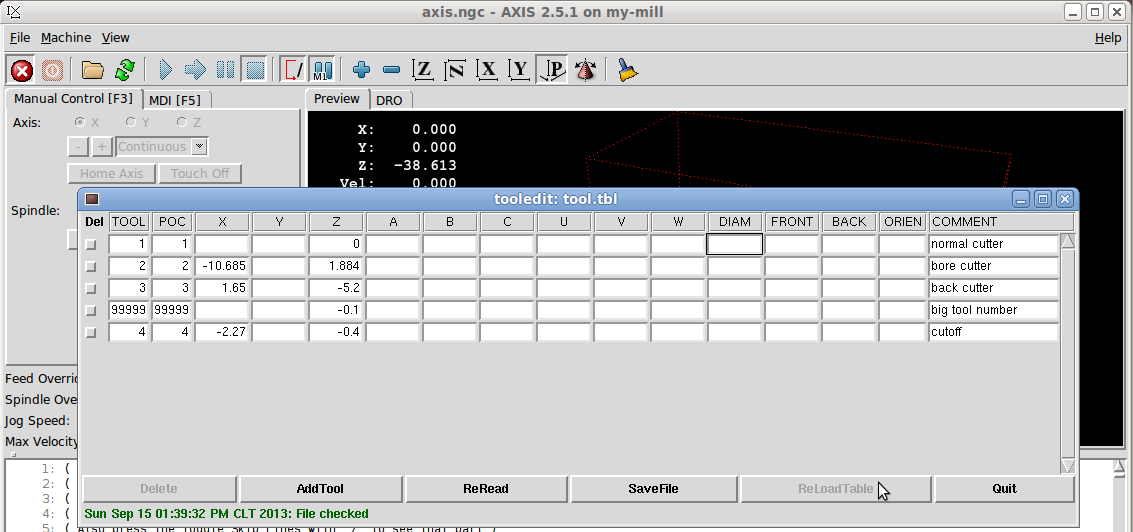
Task: Switch to the MDI [F5] tab
Action: [x=175, y=100]
